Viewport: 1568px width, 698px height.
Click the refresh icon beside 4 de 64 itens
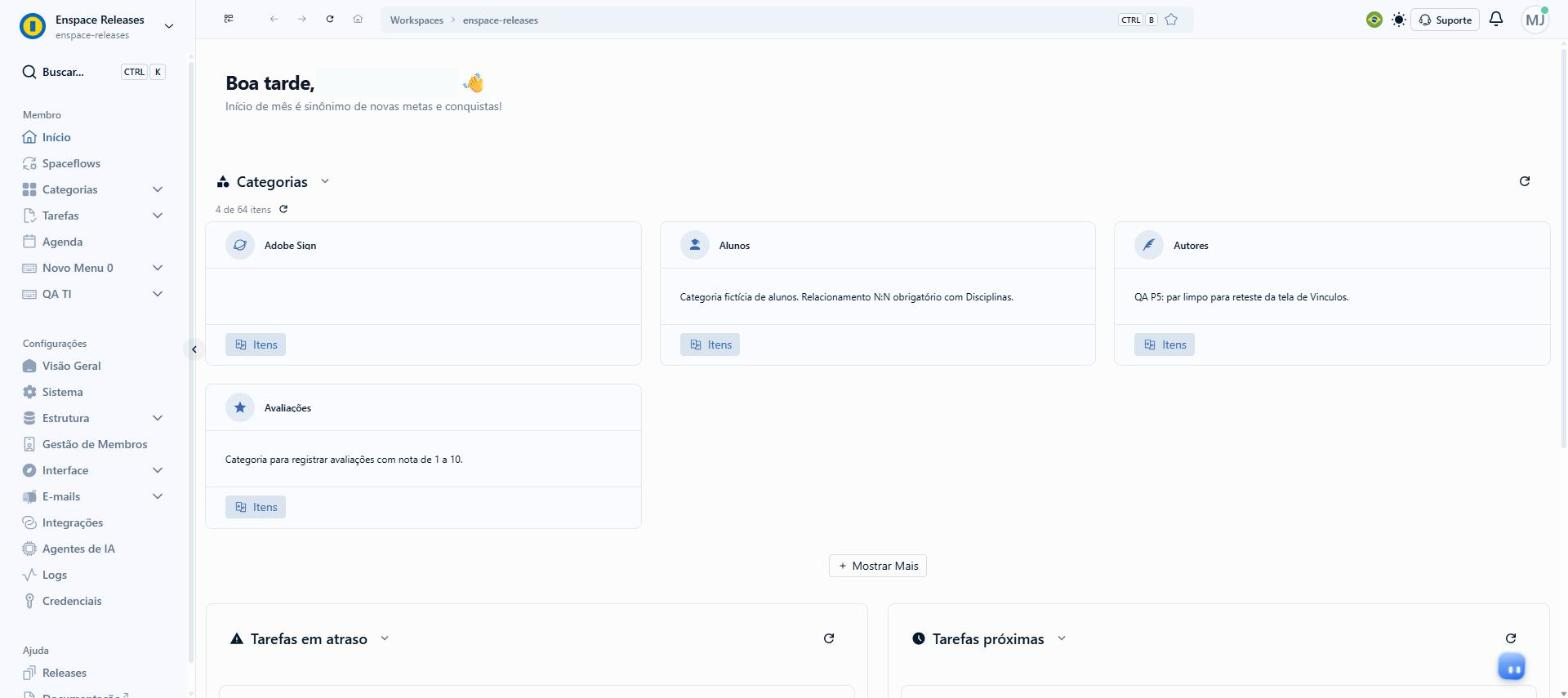tap(284, 209)
